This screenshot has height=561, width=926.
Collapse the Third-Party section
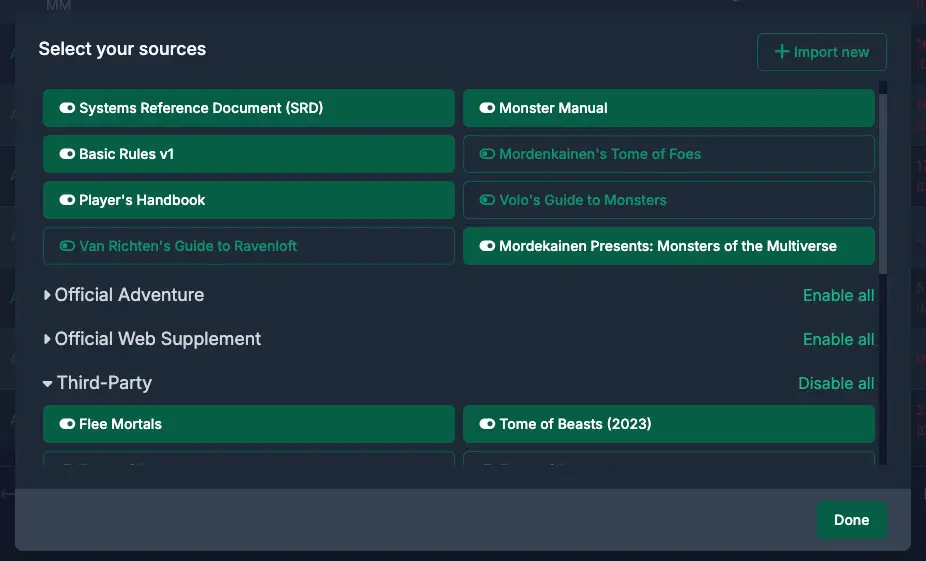(98, 383)
